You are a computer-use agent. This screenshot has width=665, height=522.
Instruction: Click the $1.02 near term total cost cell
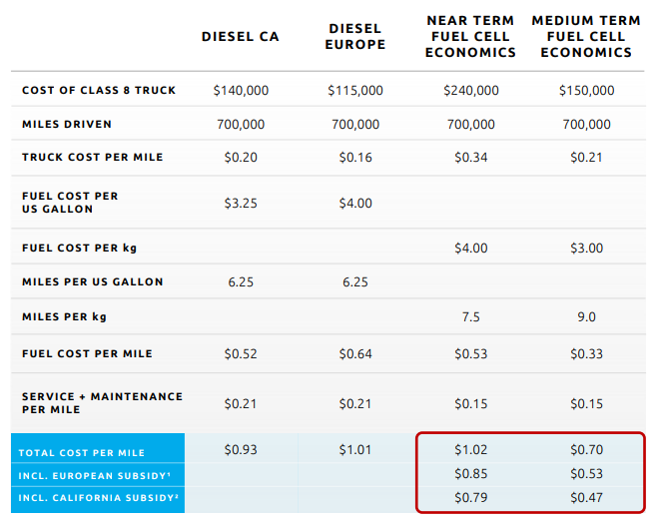point(470,450)
